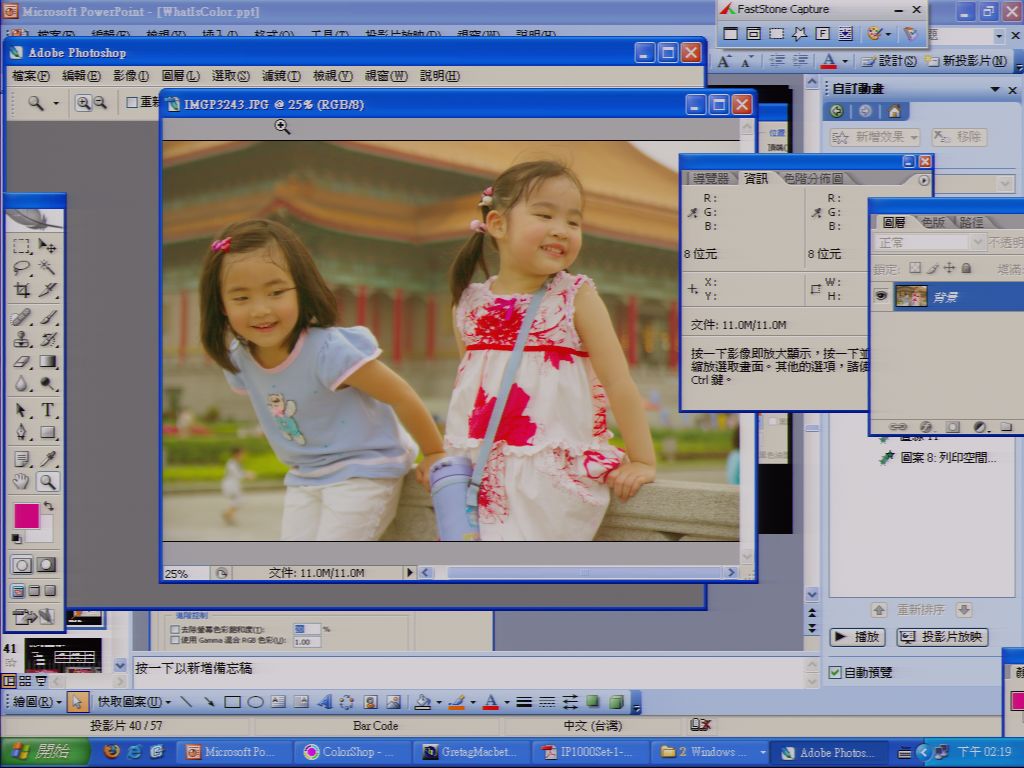Viewport: 1024px width, 768px height.
Task: Click the 播放 button
Action: pos(858,637)
